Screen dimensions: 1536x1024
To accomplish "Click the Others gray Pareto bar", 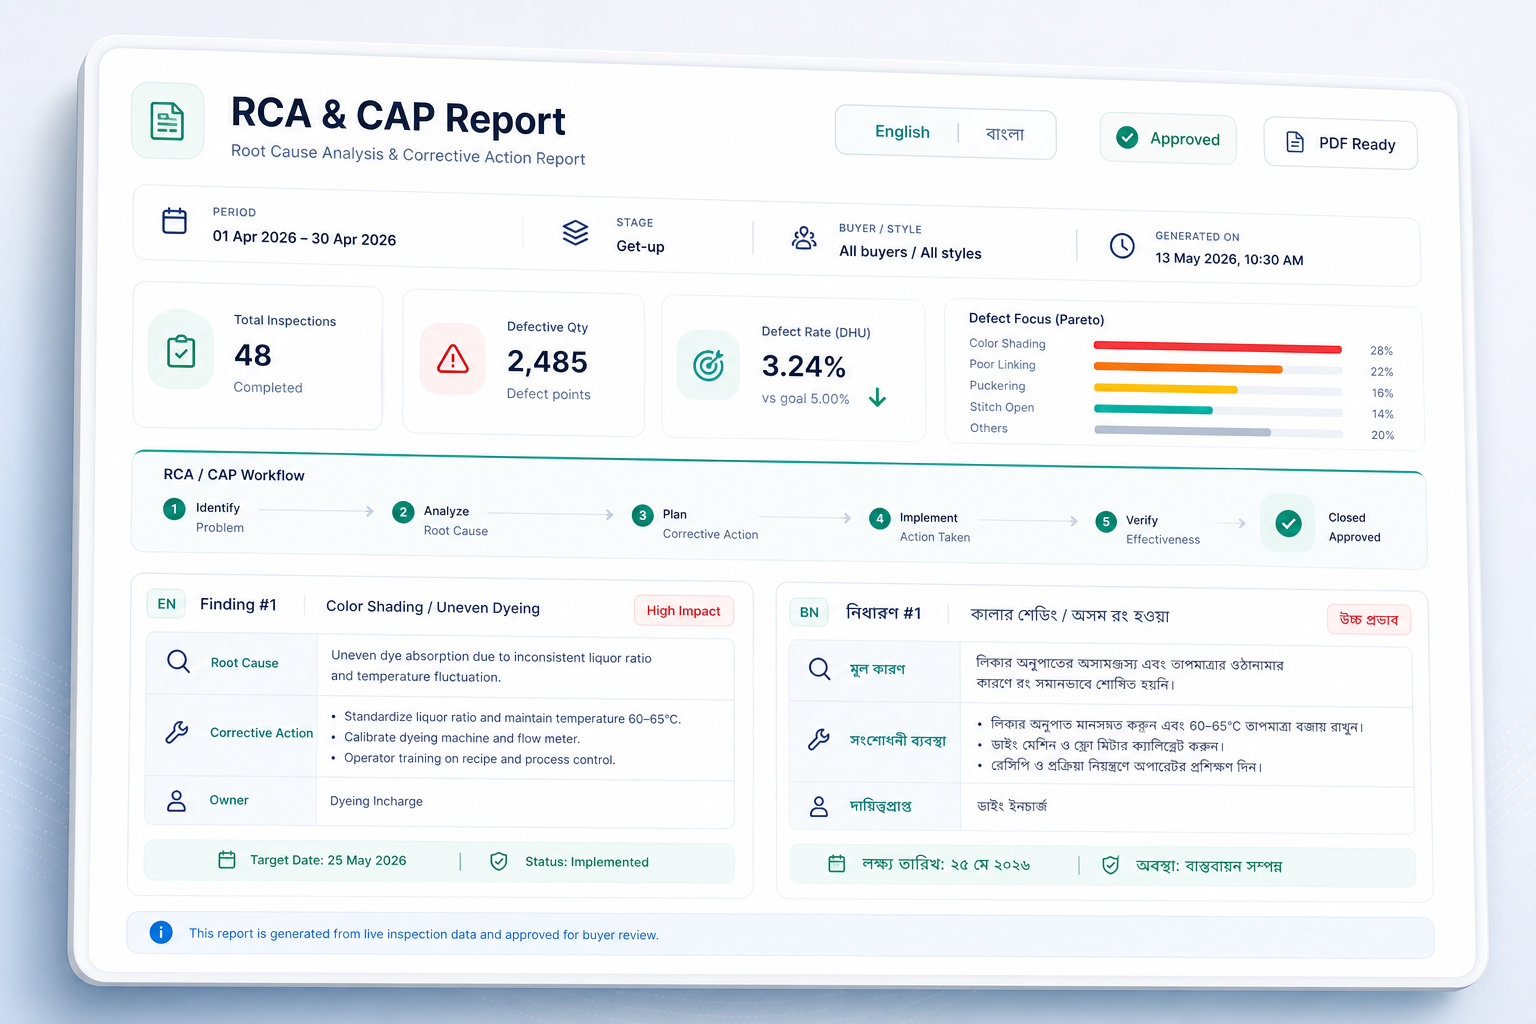I will [x=1182, y=431].
